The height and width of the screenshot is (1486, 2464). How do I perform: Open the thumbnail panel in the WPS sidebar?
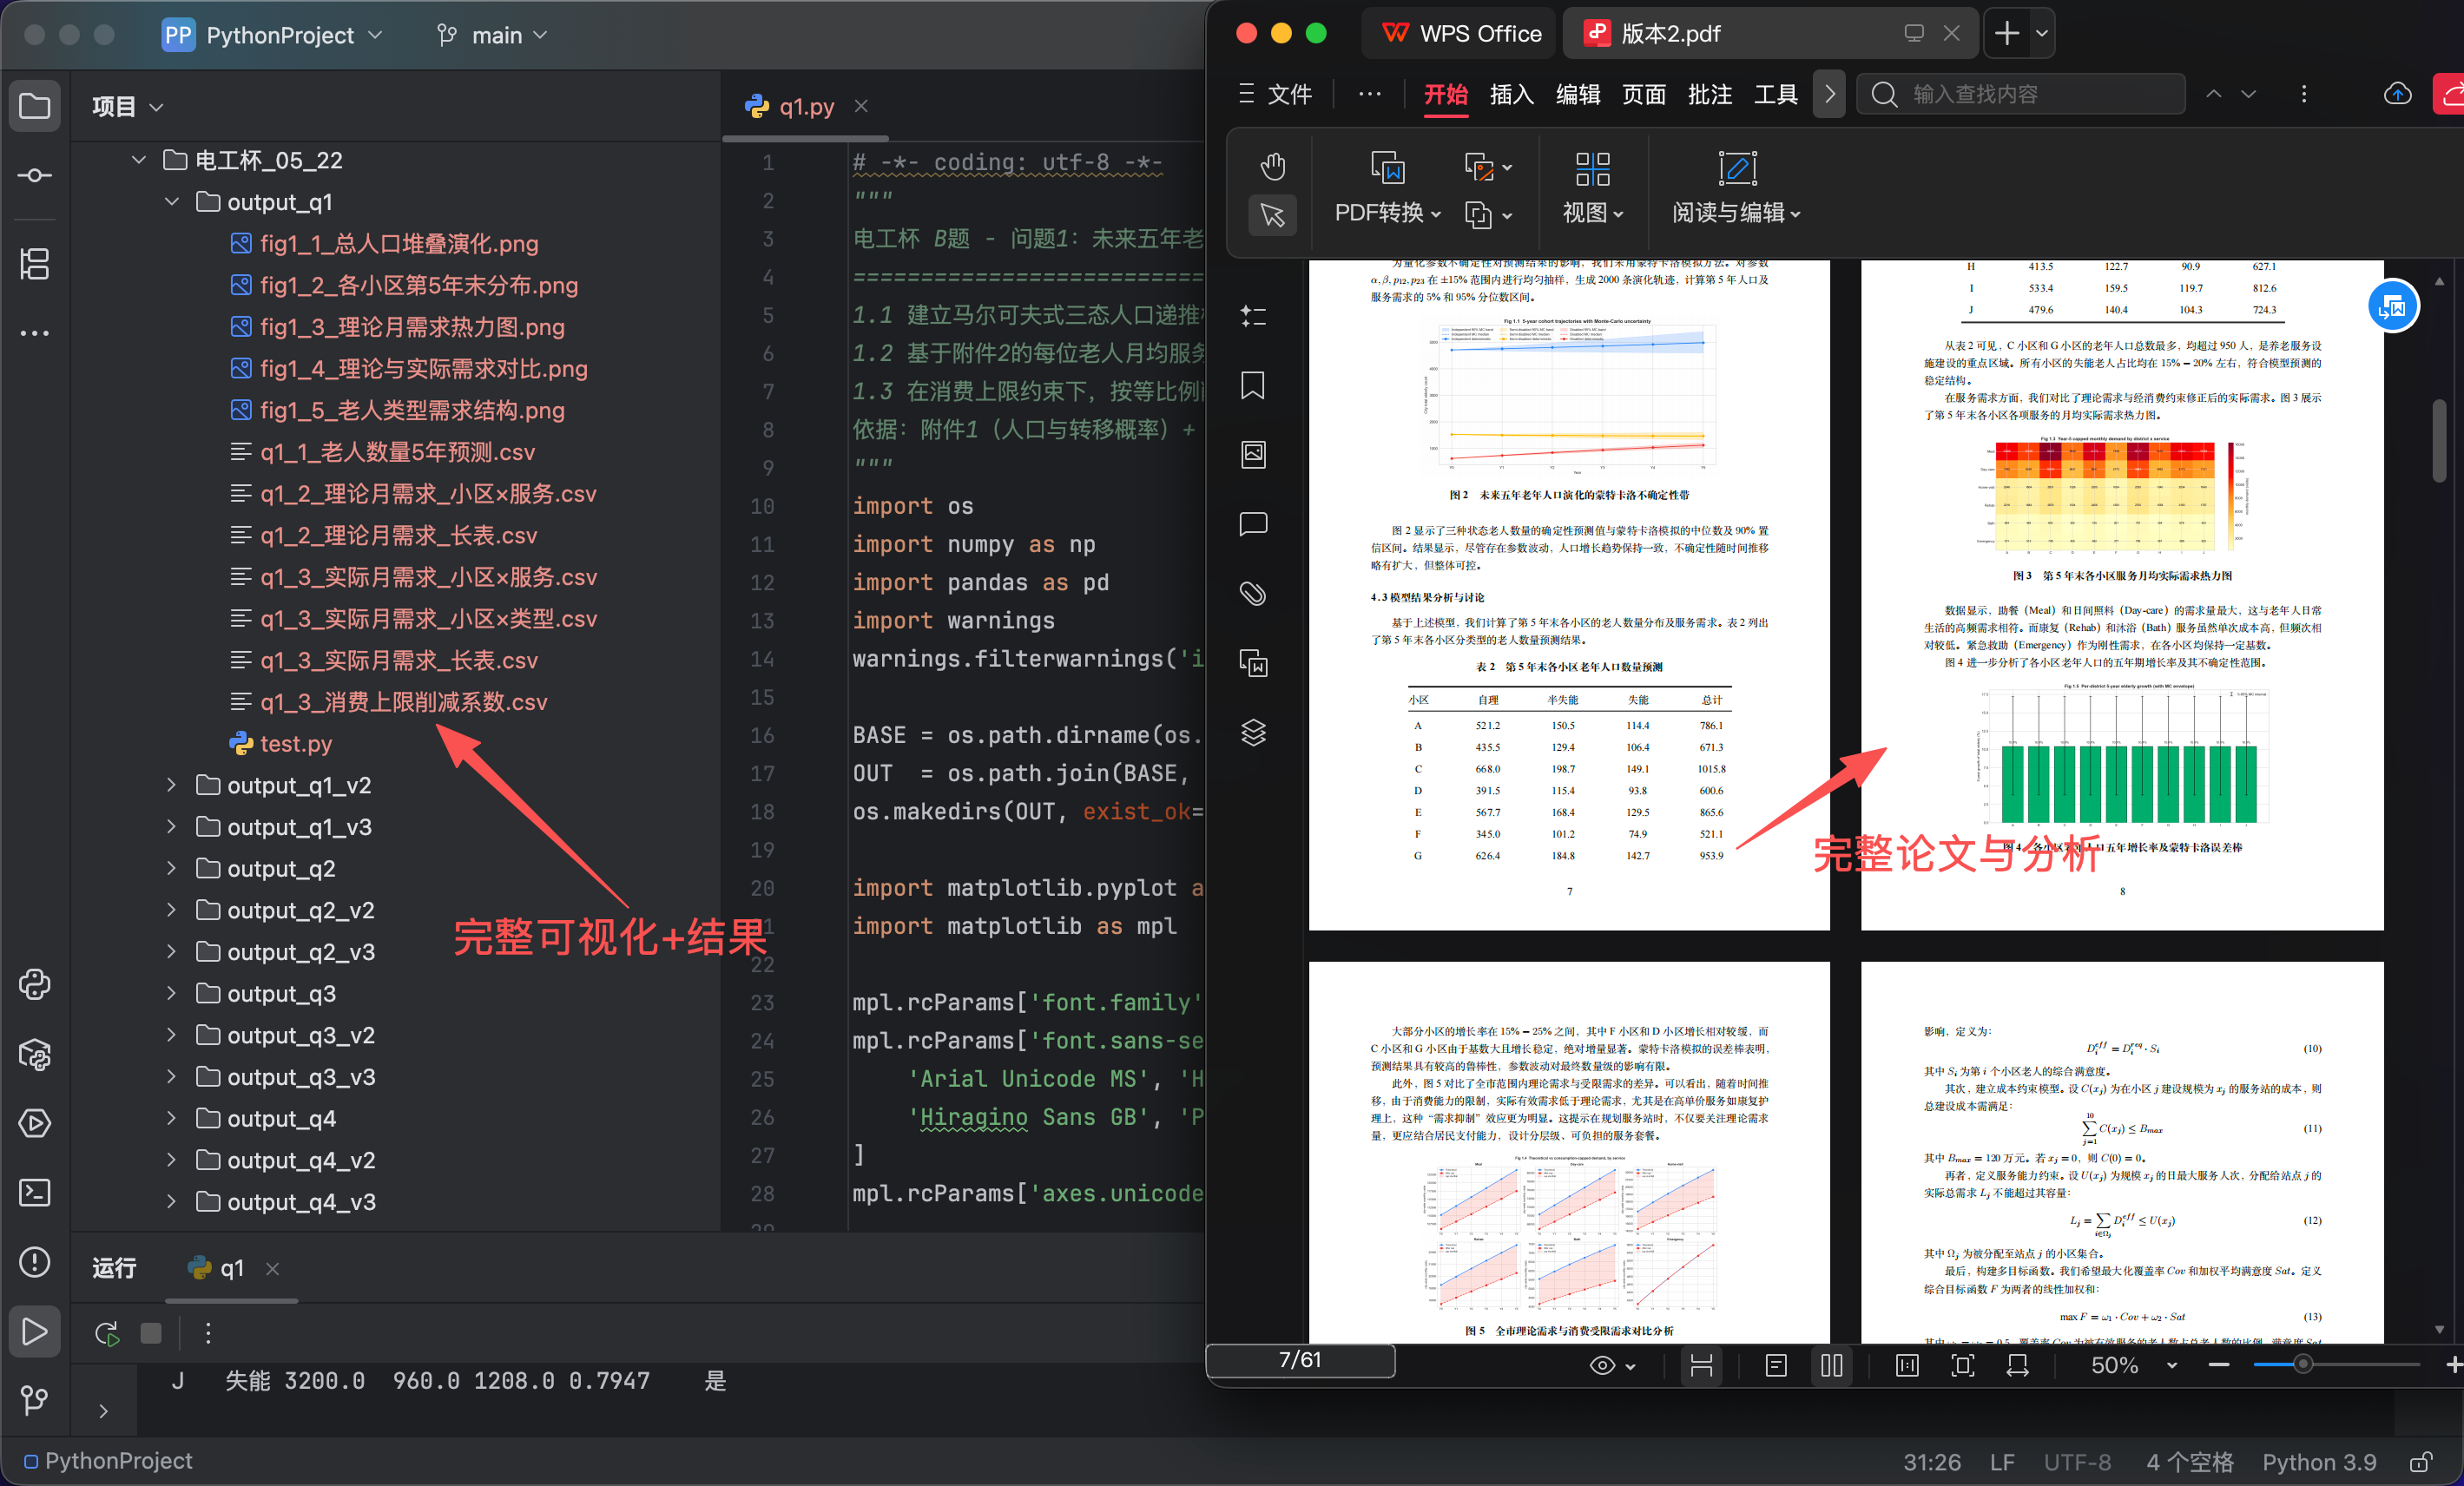(x=1252, y=454)
